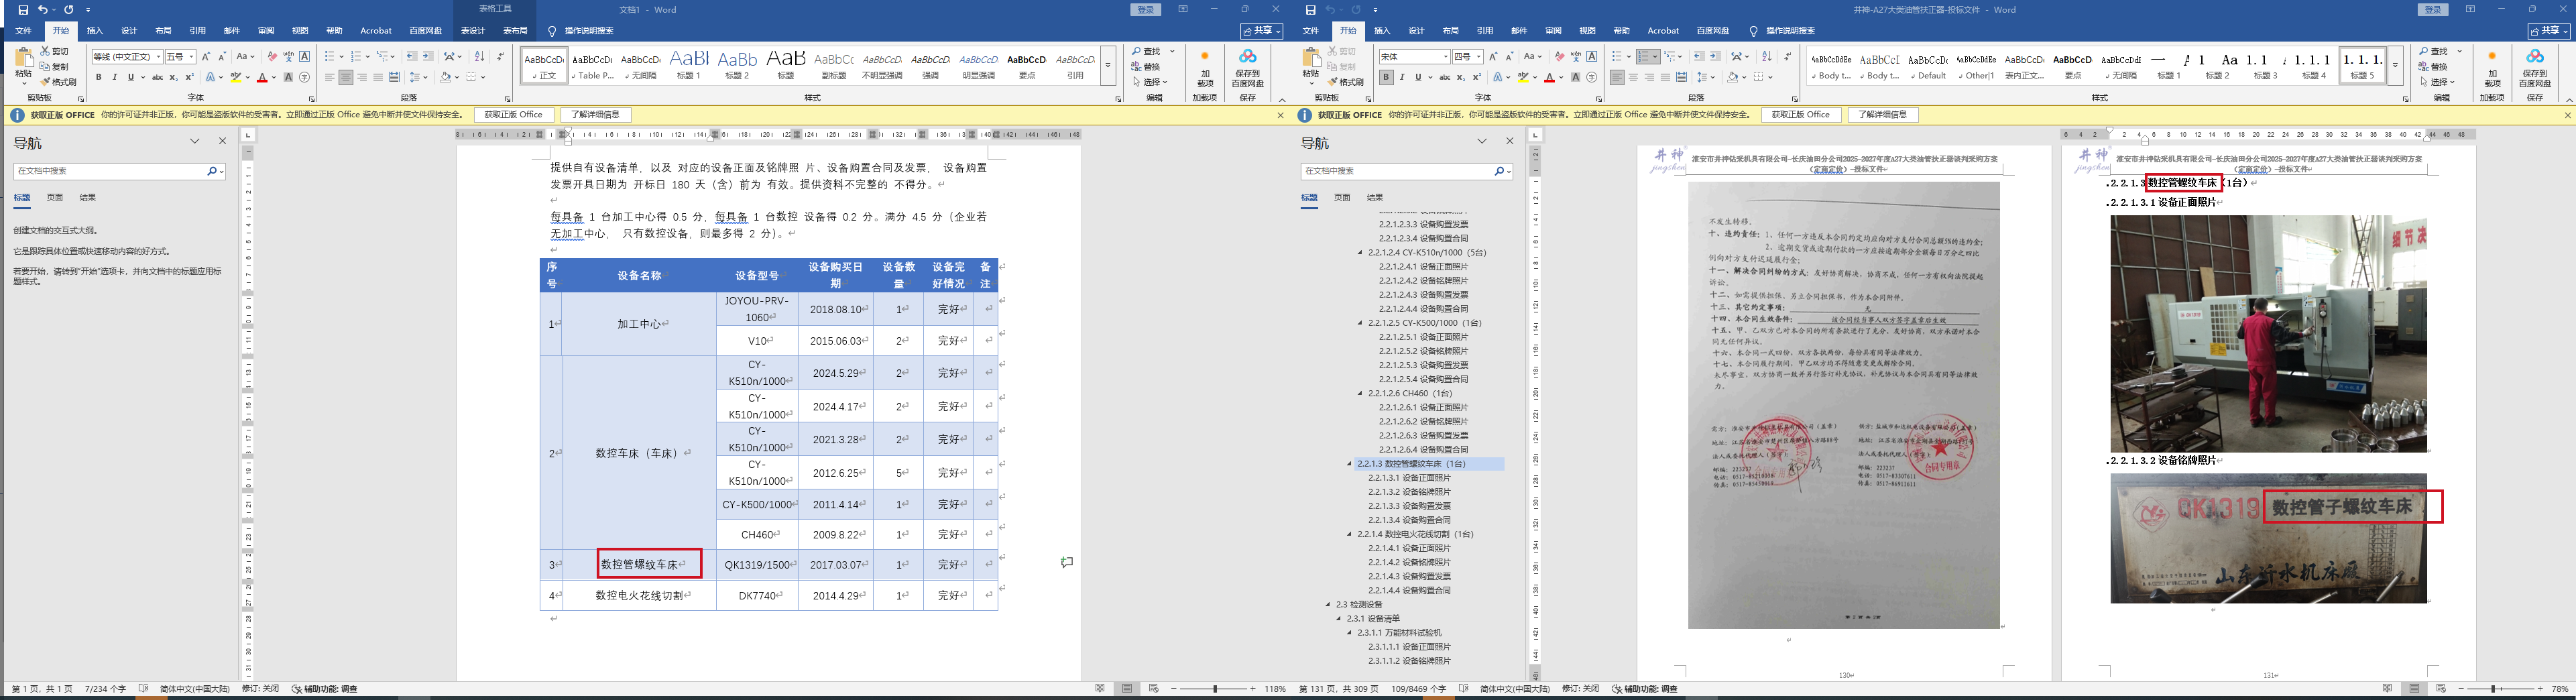This screenshot has width=2576, height=700.
Task: Click 了解详细信息 button in the bidding document window
Action: click(1882, 115)
